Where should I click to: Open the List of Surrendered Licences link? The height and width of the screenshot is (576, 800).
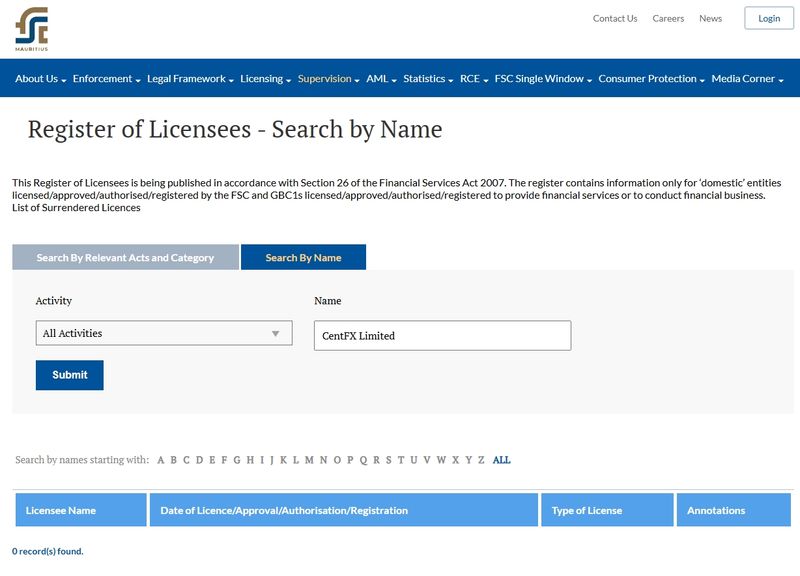point(76,208)
